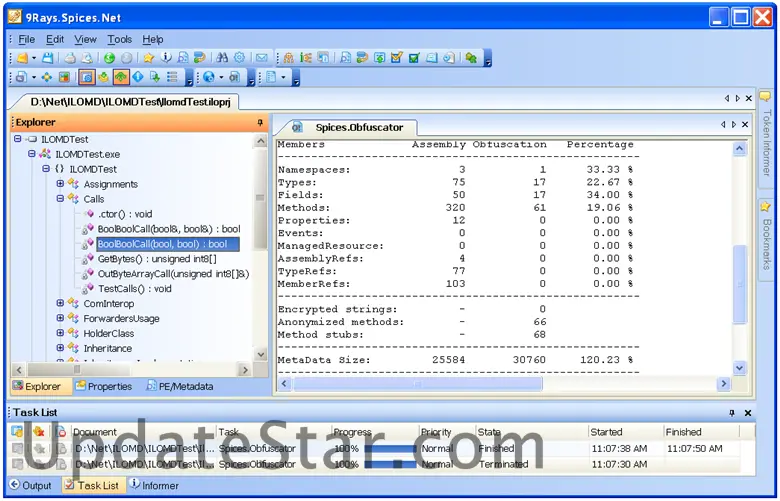The height and width of the screenshot is (501, 780).
Task: Click the yellow star favorites icon
Action: (x=148, y=58)
